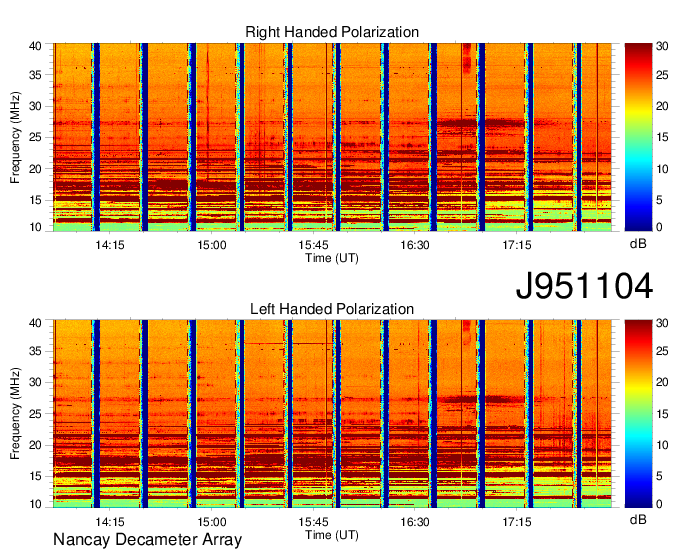This screenshot has width=680, height=552.
Task: Click the 20 MHz tick label on upper plot
Action: (x=36, y=169)
